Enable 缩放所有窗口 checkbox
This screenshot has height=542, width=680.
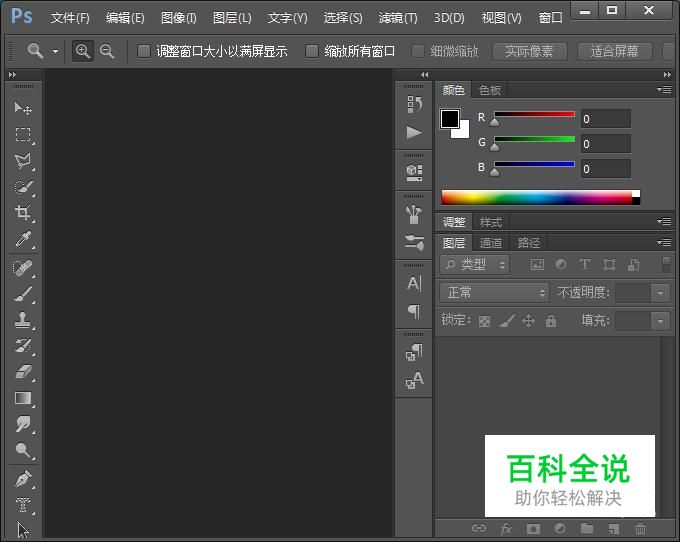[x=312, y=51]
